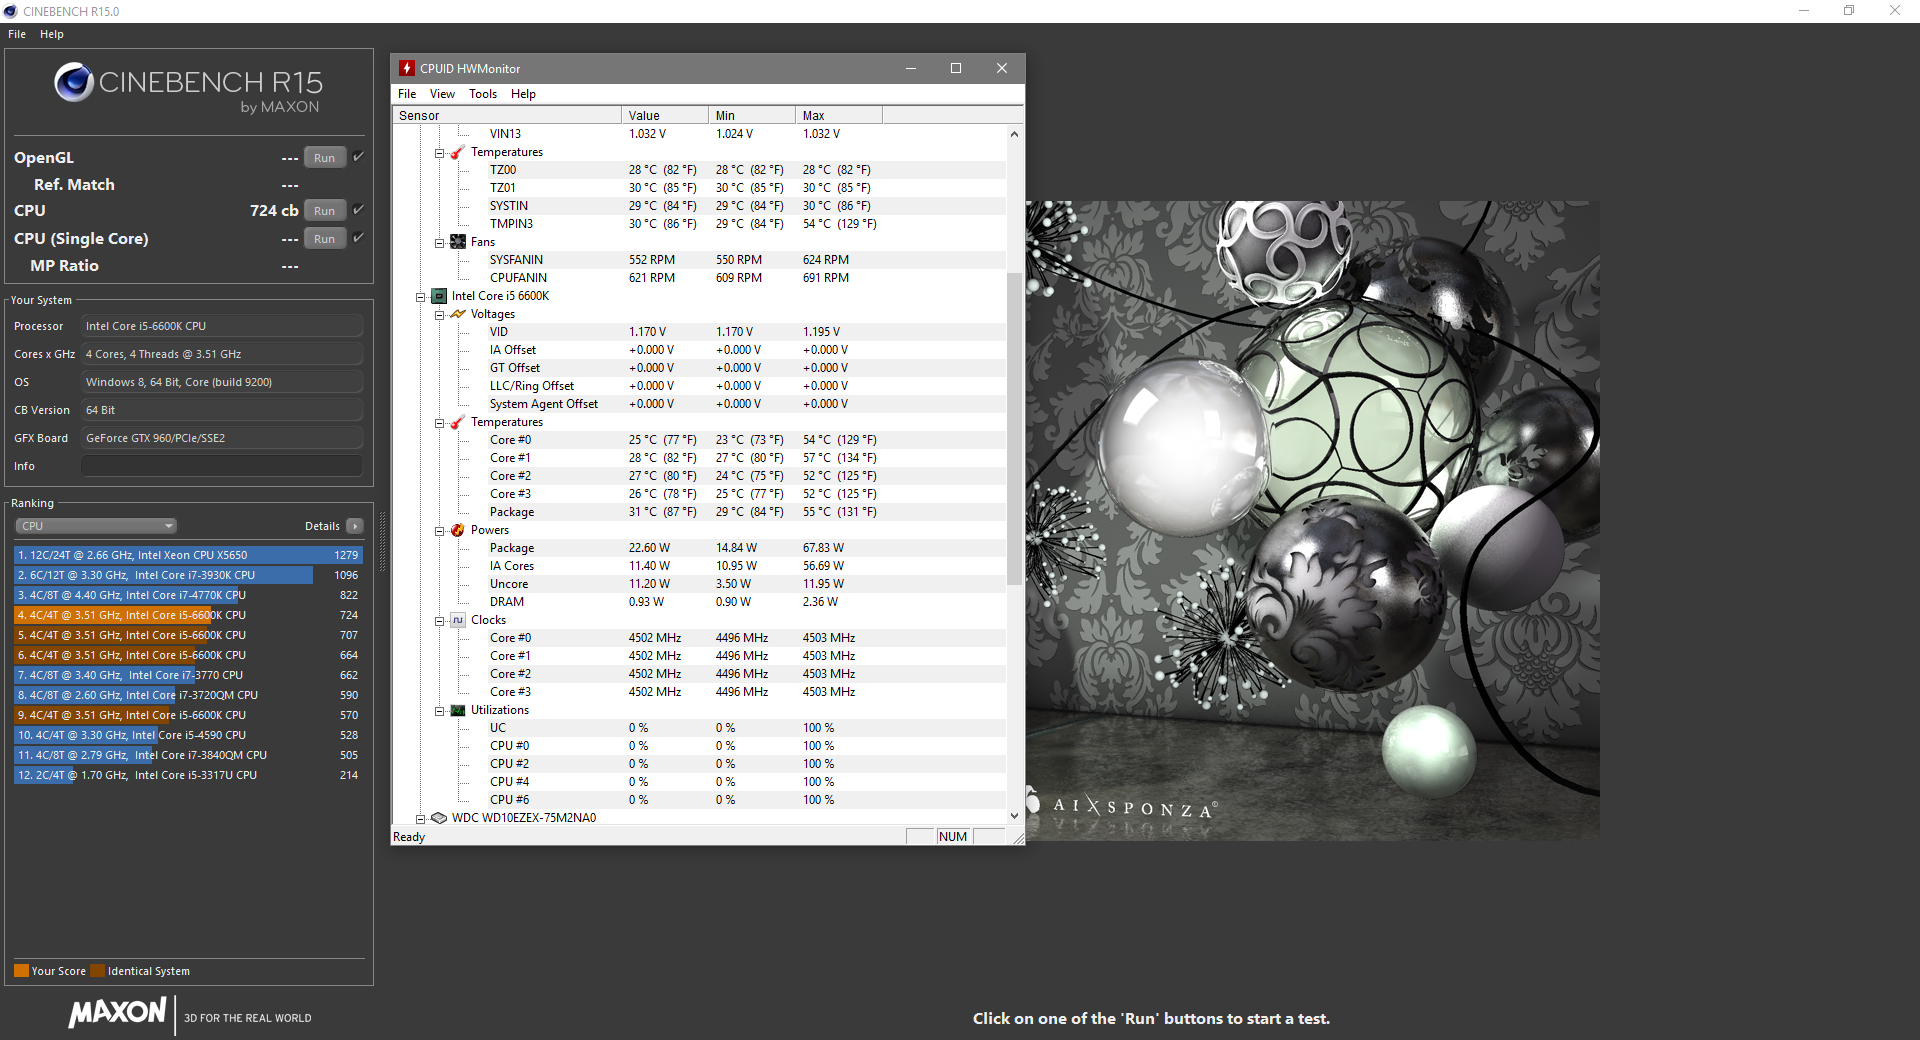Click the Clocks waveform icon
This screenshot has height=1040, width=1920.
click(x=458, y=620)
